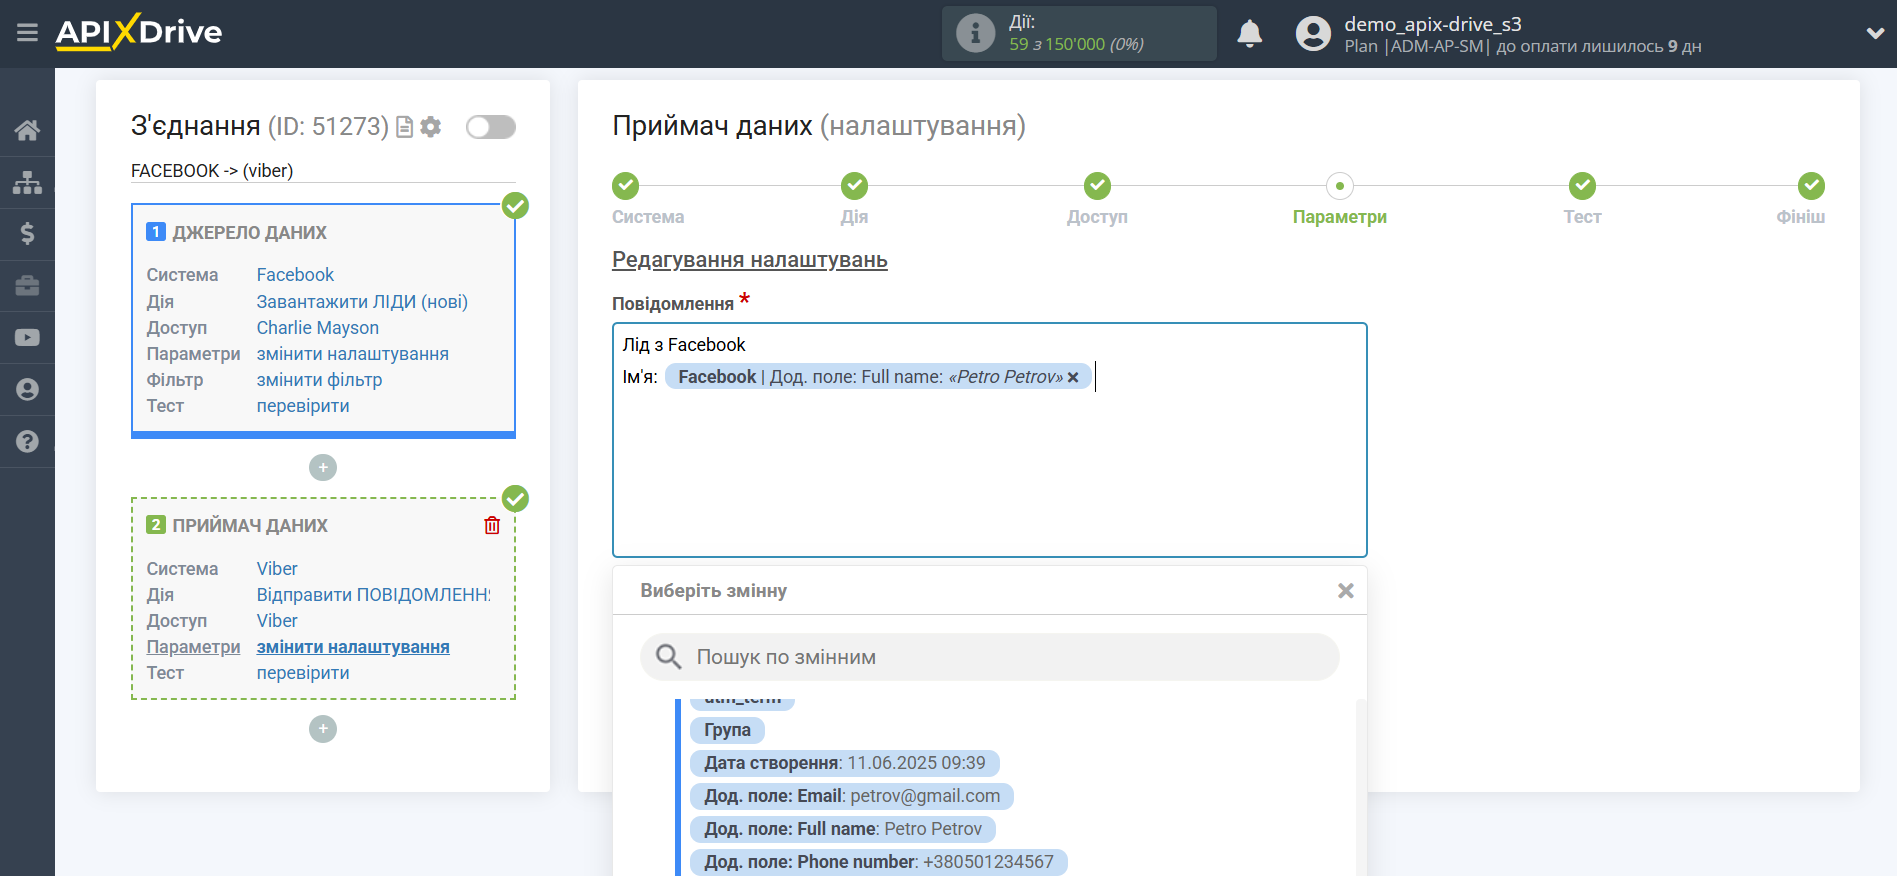This screenshot has height=876, width=1897.
Task: Open 'Завантажити ЛІДИ (нові)' action link
Action: pyautogui.click(x=362, y=302)
